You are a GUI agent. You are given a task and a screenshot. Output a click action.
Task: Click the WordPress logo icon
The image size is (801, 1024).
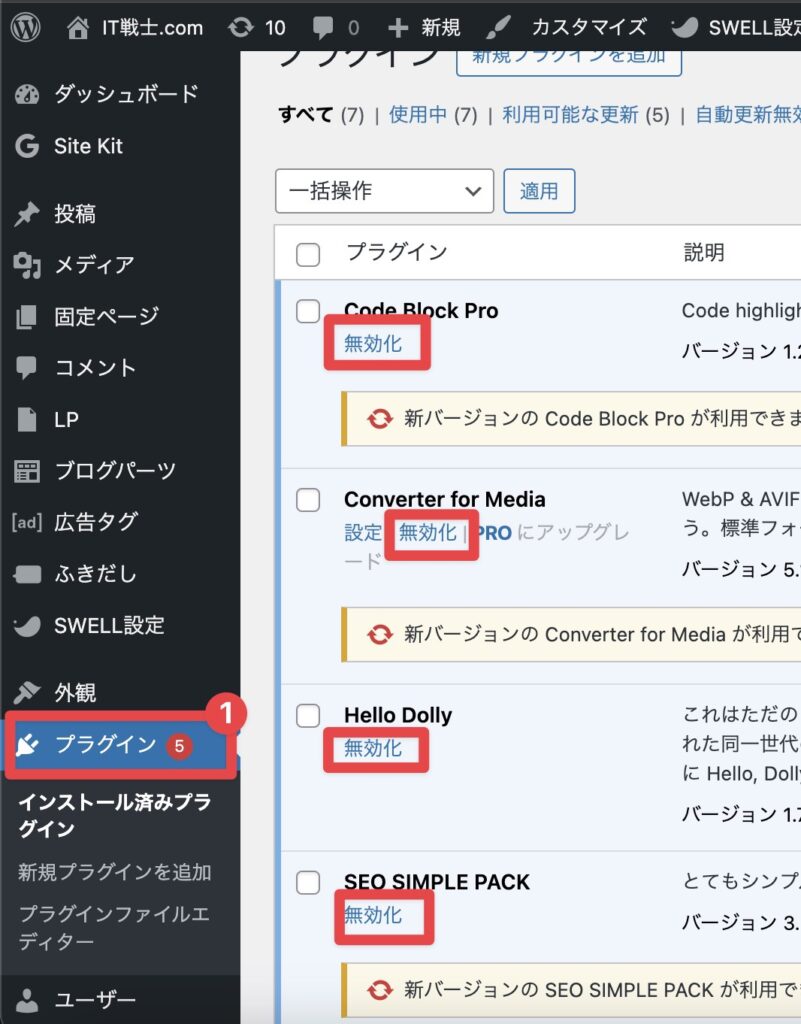(25, 27)
